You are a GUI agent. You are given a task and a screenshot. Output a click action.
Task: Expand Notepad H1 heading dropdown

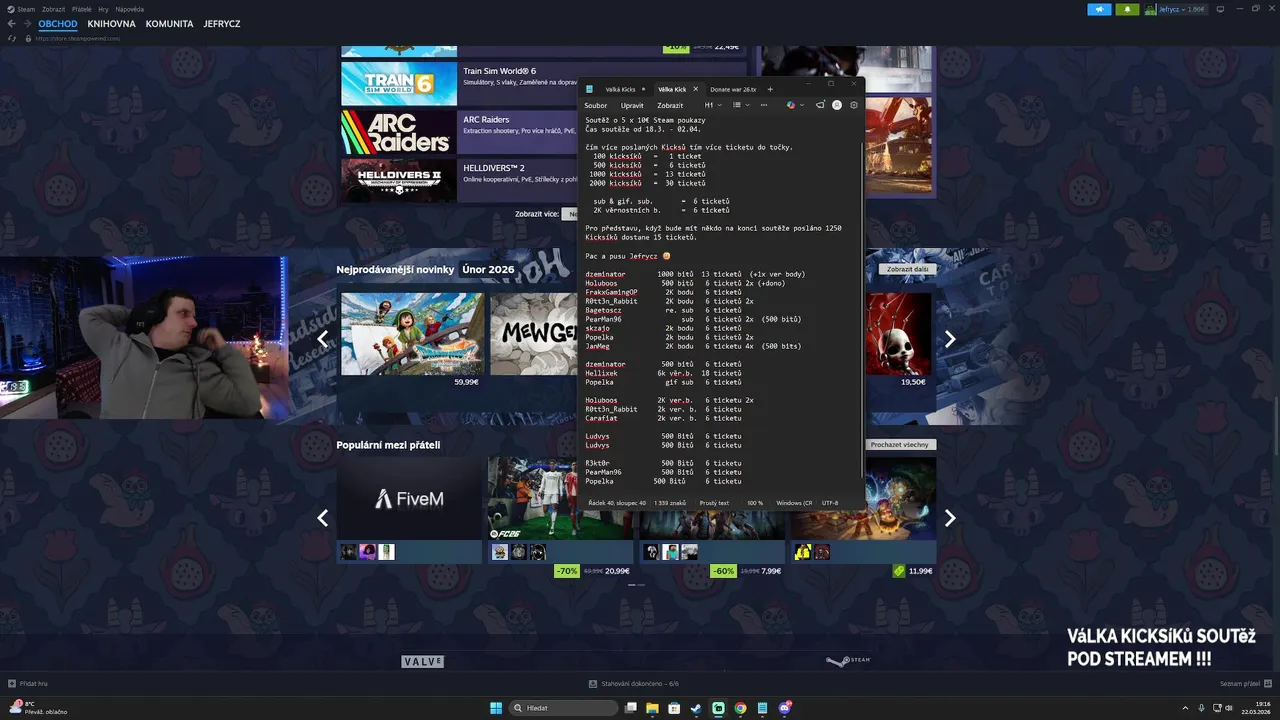(713, 105)
